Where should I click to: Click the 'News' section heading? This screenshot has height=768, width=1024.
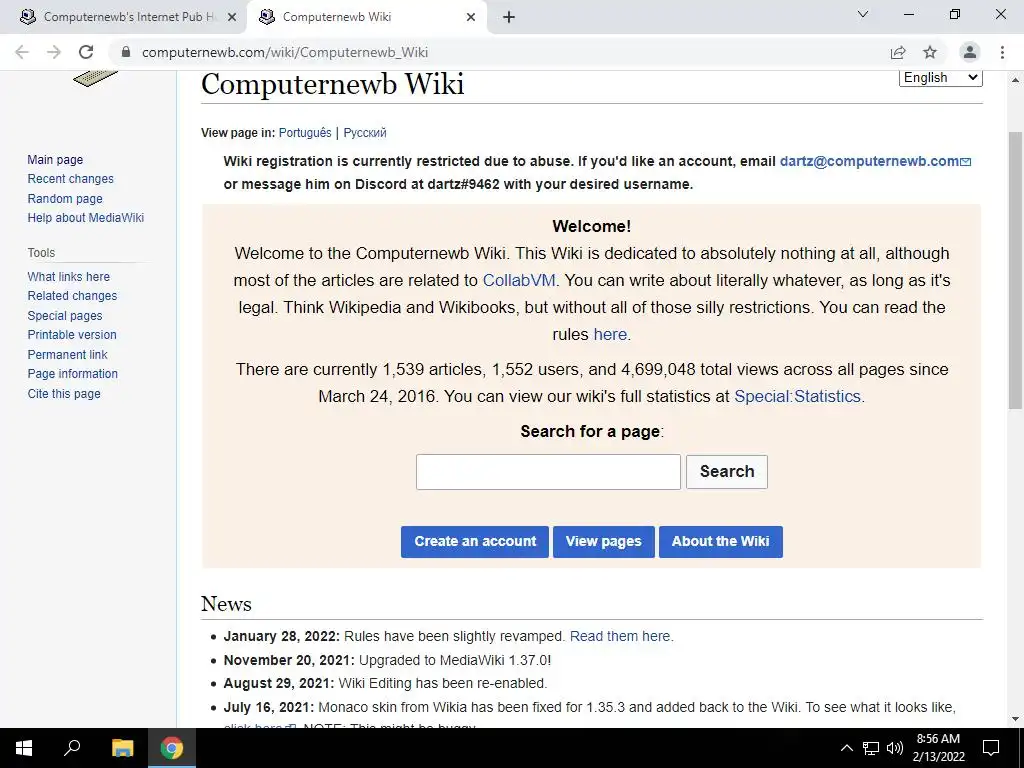(x=226, y=603)
